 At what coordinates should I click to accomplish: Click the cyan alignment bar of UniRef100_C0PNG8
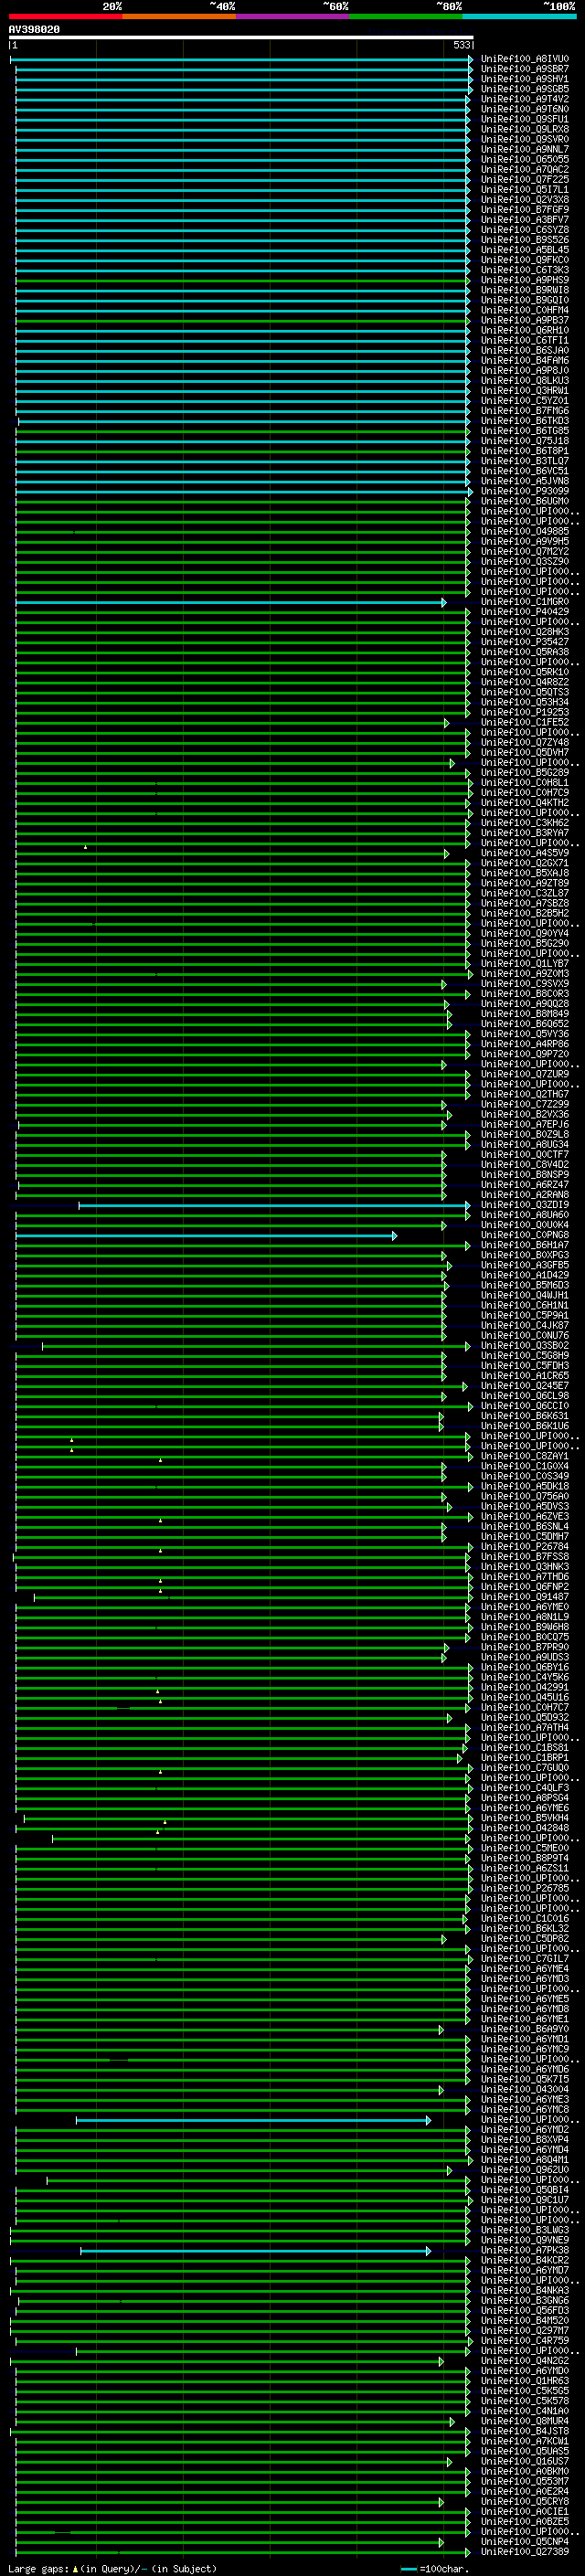(206, 1235)
